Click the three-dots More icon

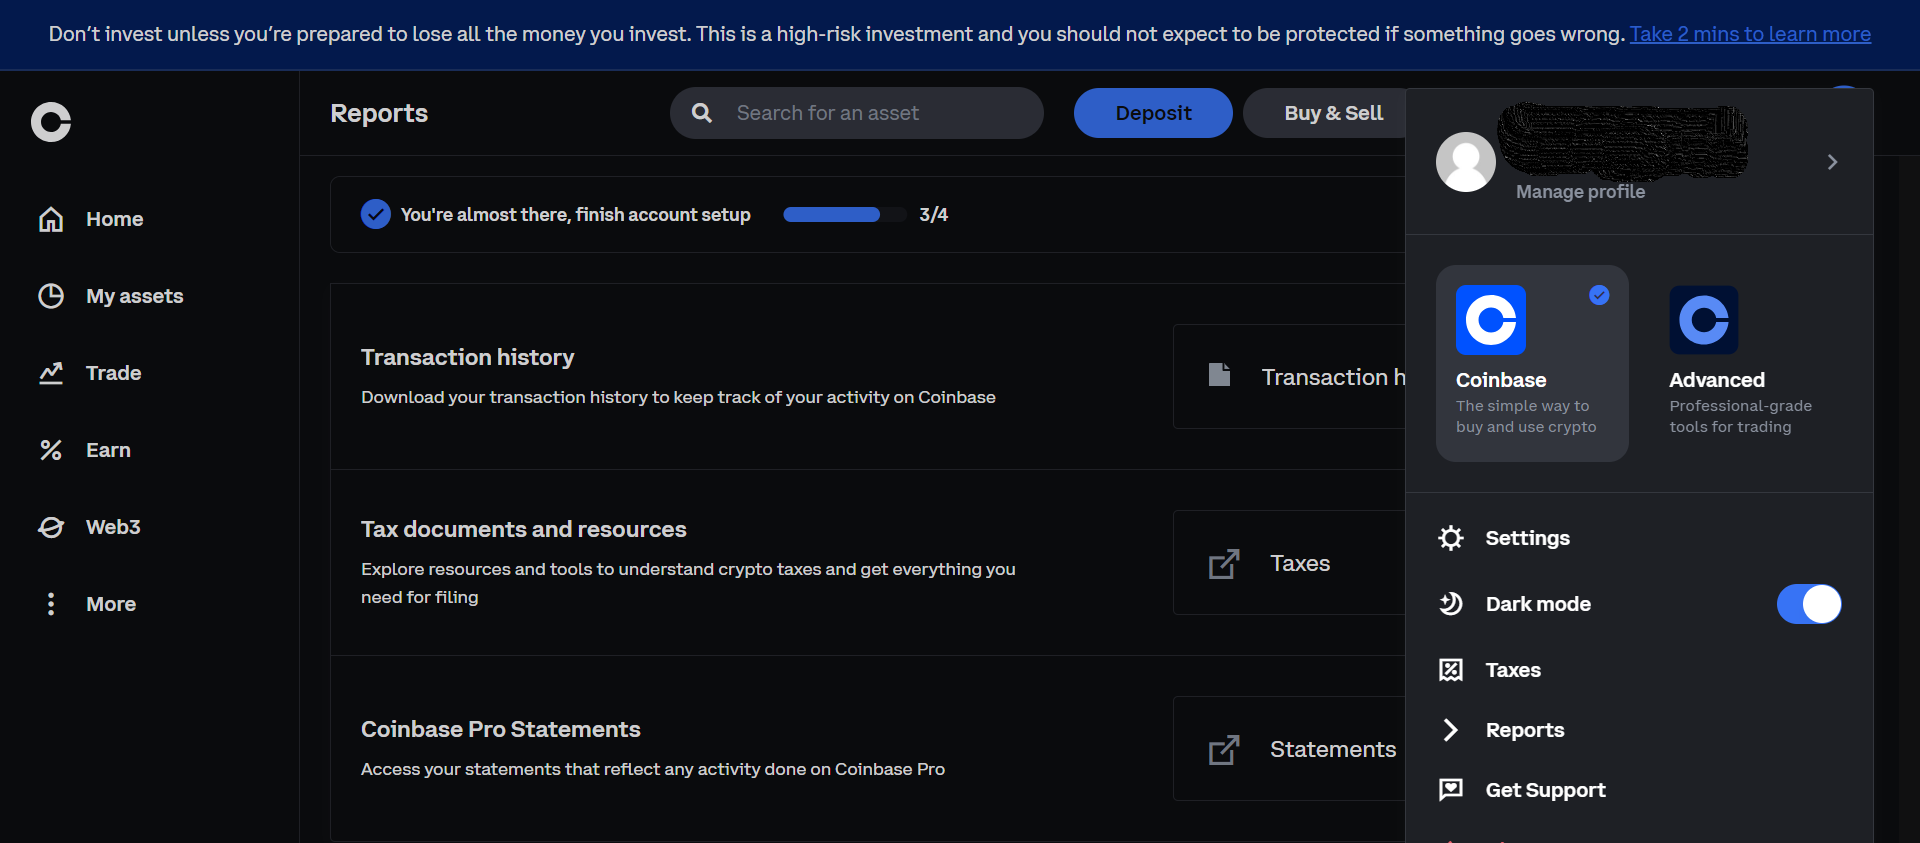pyautogui.click(x=51, y=604)
